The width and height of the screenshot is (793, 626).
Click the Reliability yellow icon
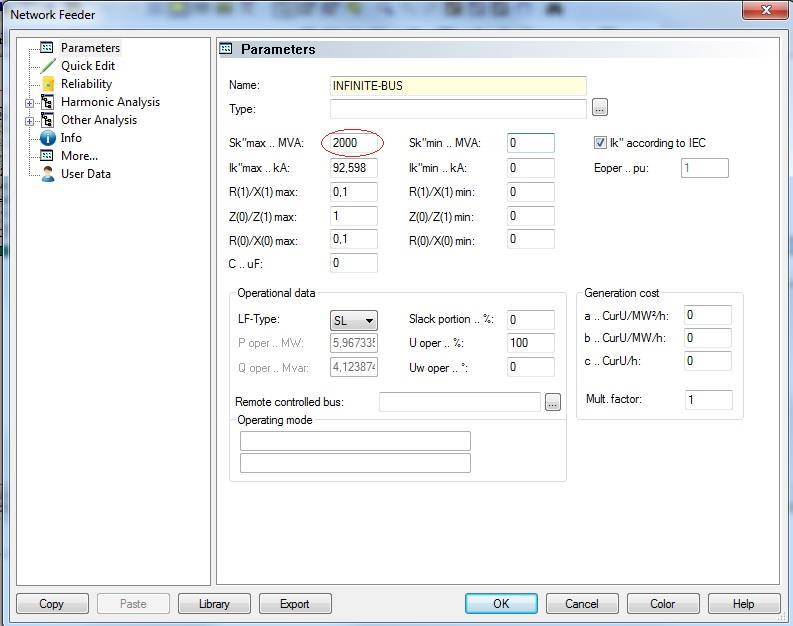click(x=48, y=84)
